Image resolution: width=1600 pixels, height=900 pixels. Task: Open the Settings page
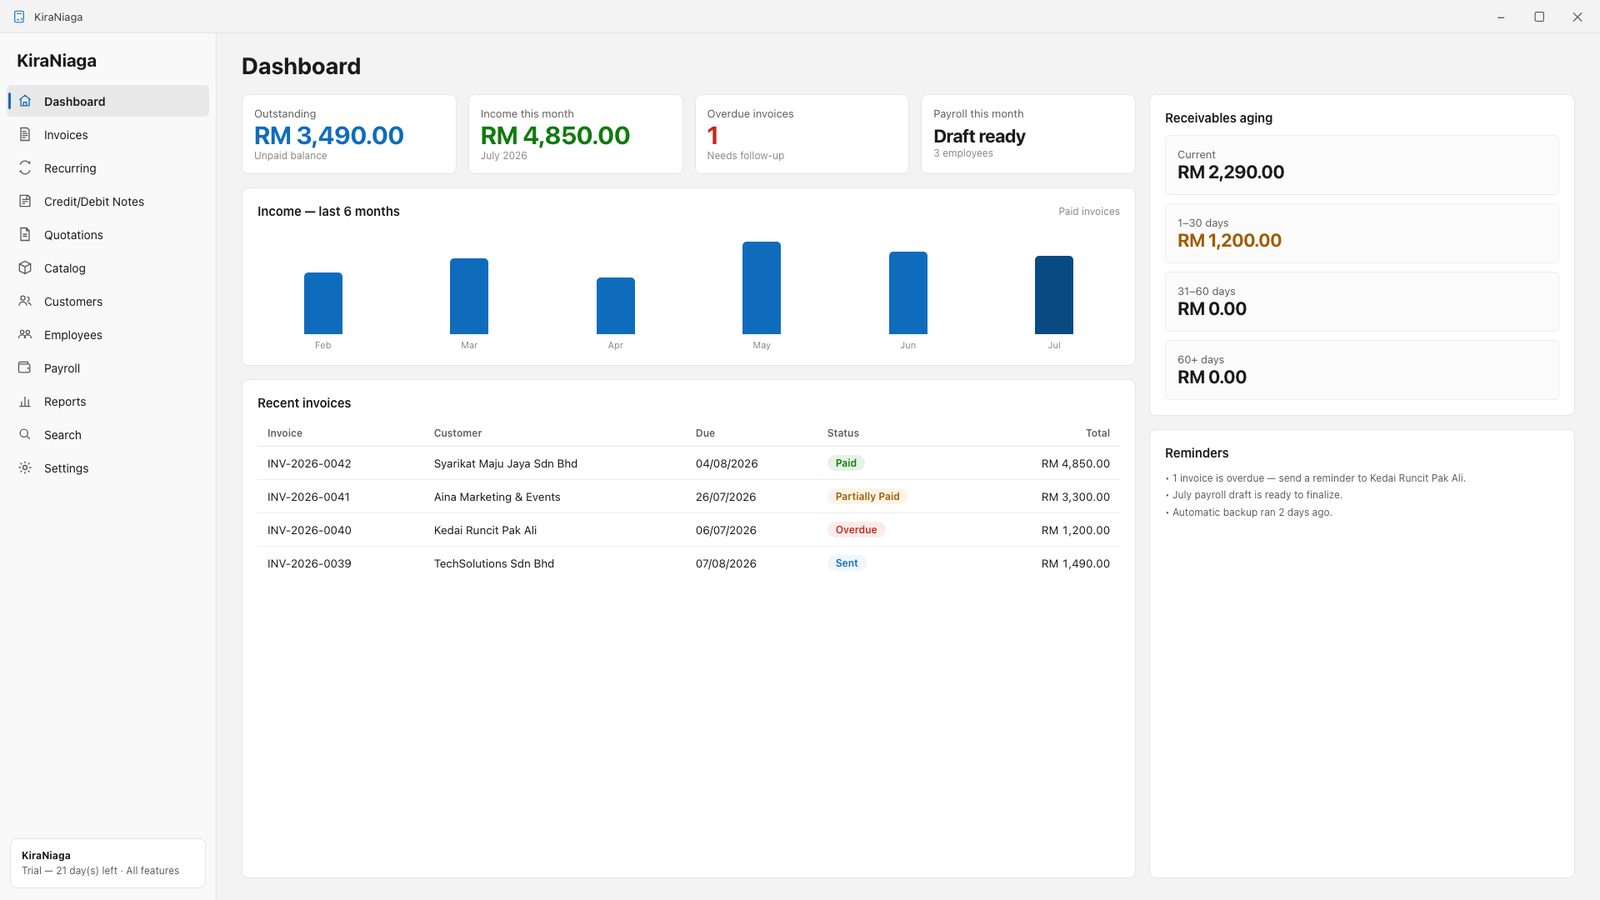(x=108, y=468)
